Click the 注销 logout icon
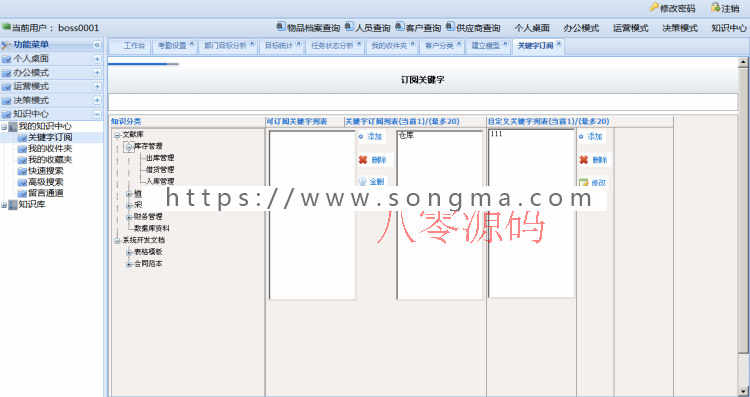The image size is (750, 397). pos(716,8)
